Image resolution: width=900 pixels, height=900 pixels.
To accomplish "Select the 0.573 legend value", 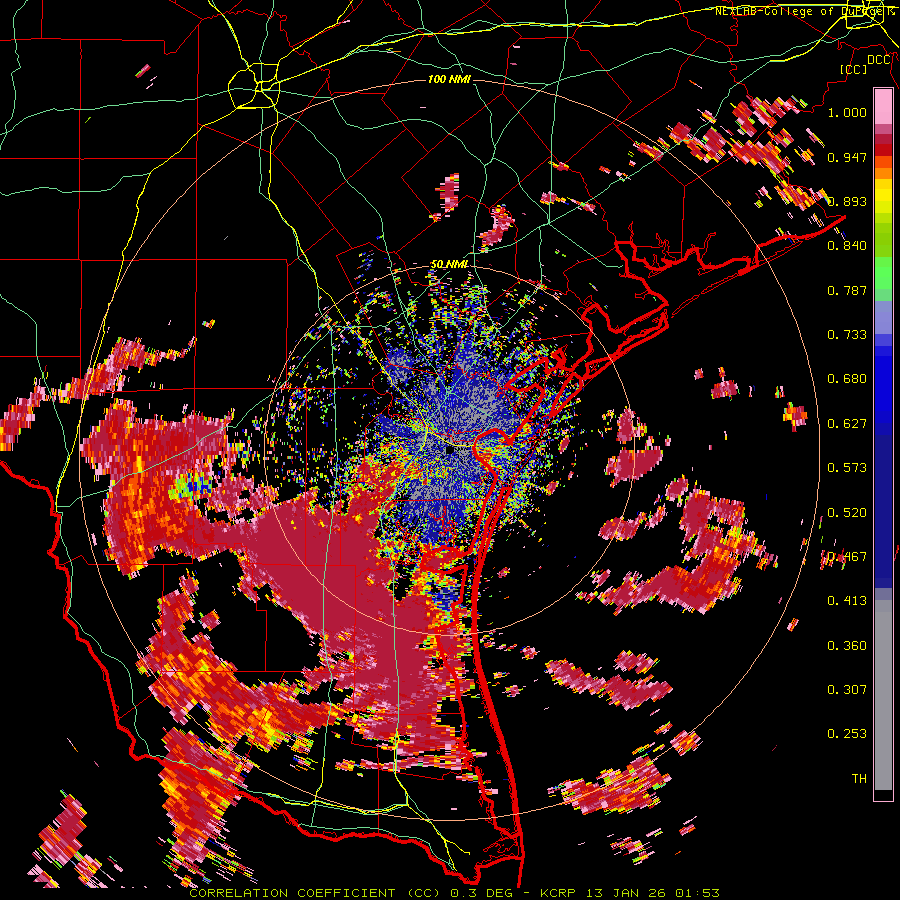I will click(x=847, y=468).
